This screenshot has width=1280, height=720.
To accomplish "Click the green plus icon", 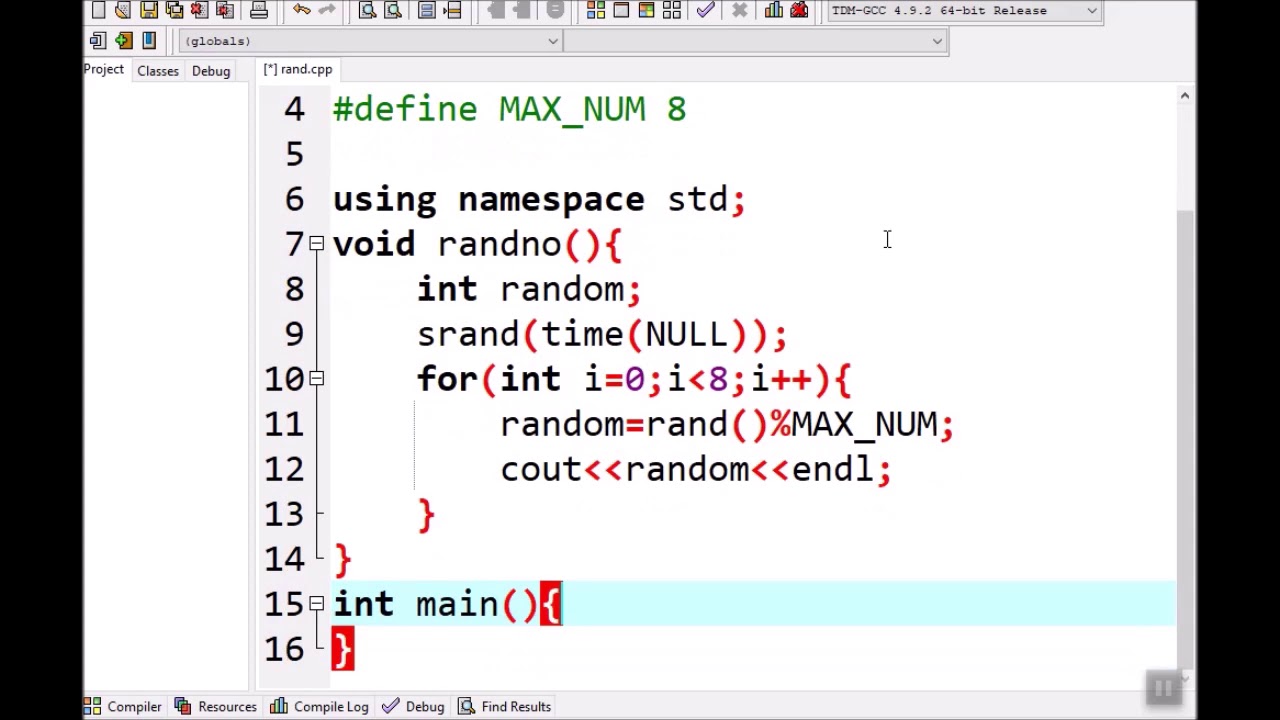I will 123,41.
